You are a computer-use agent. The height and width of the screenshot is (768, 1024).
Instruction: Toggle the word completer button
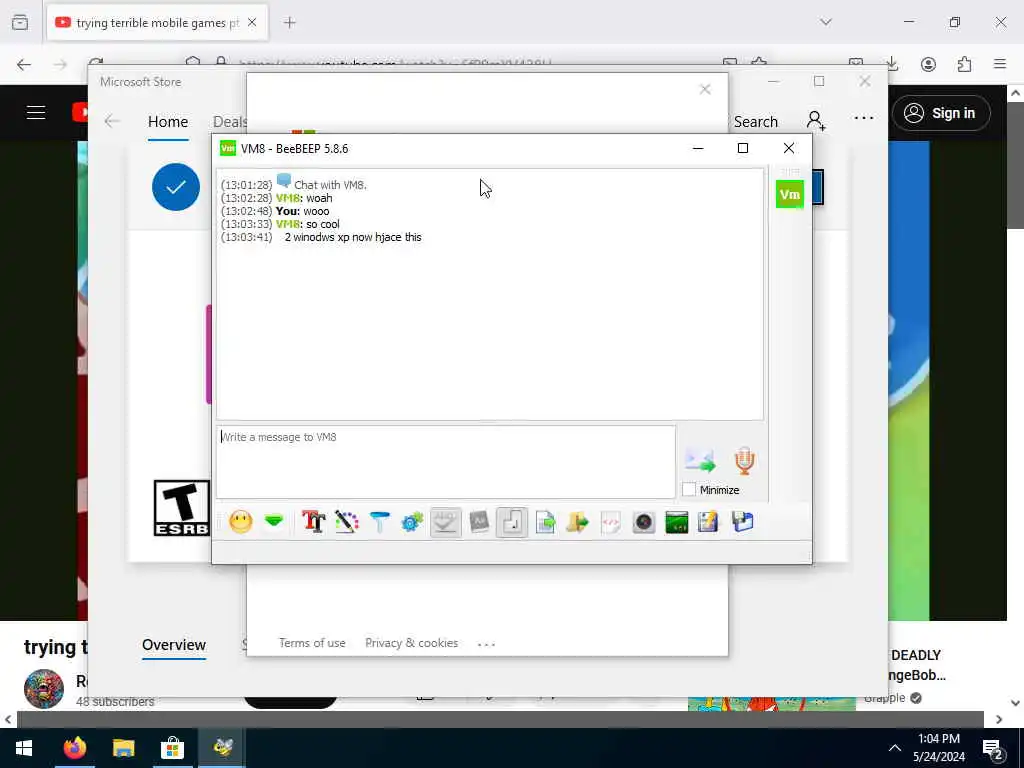coord(479,522)
